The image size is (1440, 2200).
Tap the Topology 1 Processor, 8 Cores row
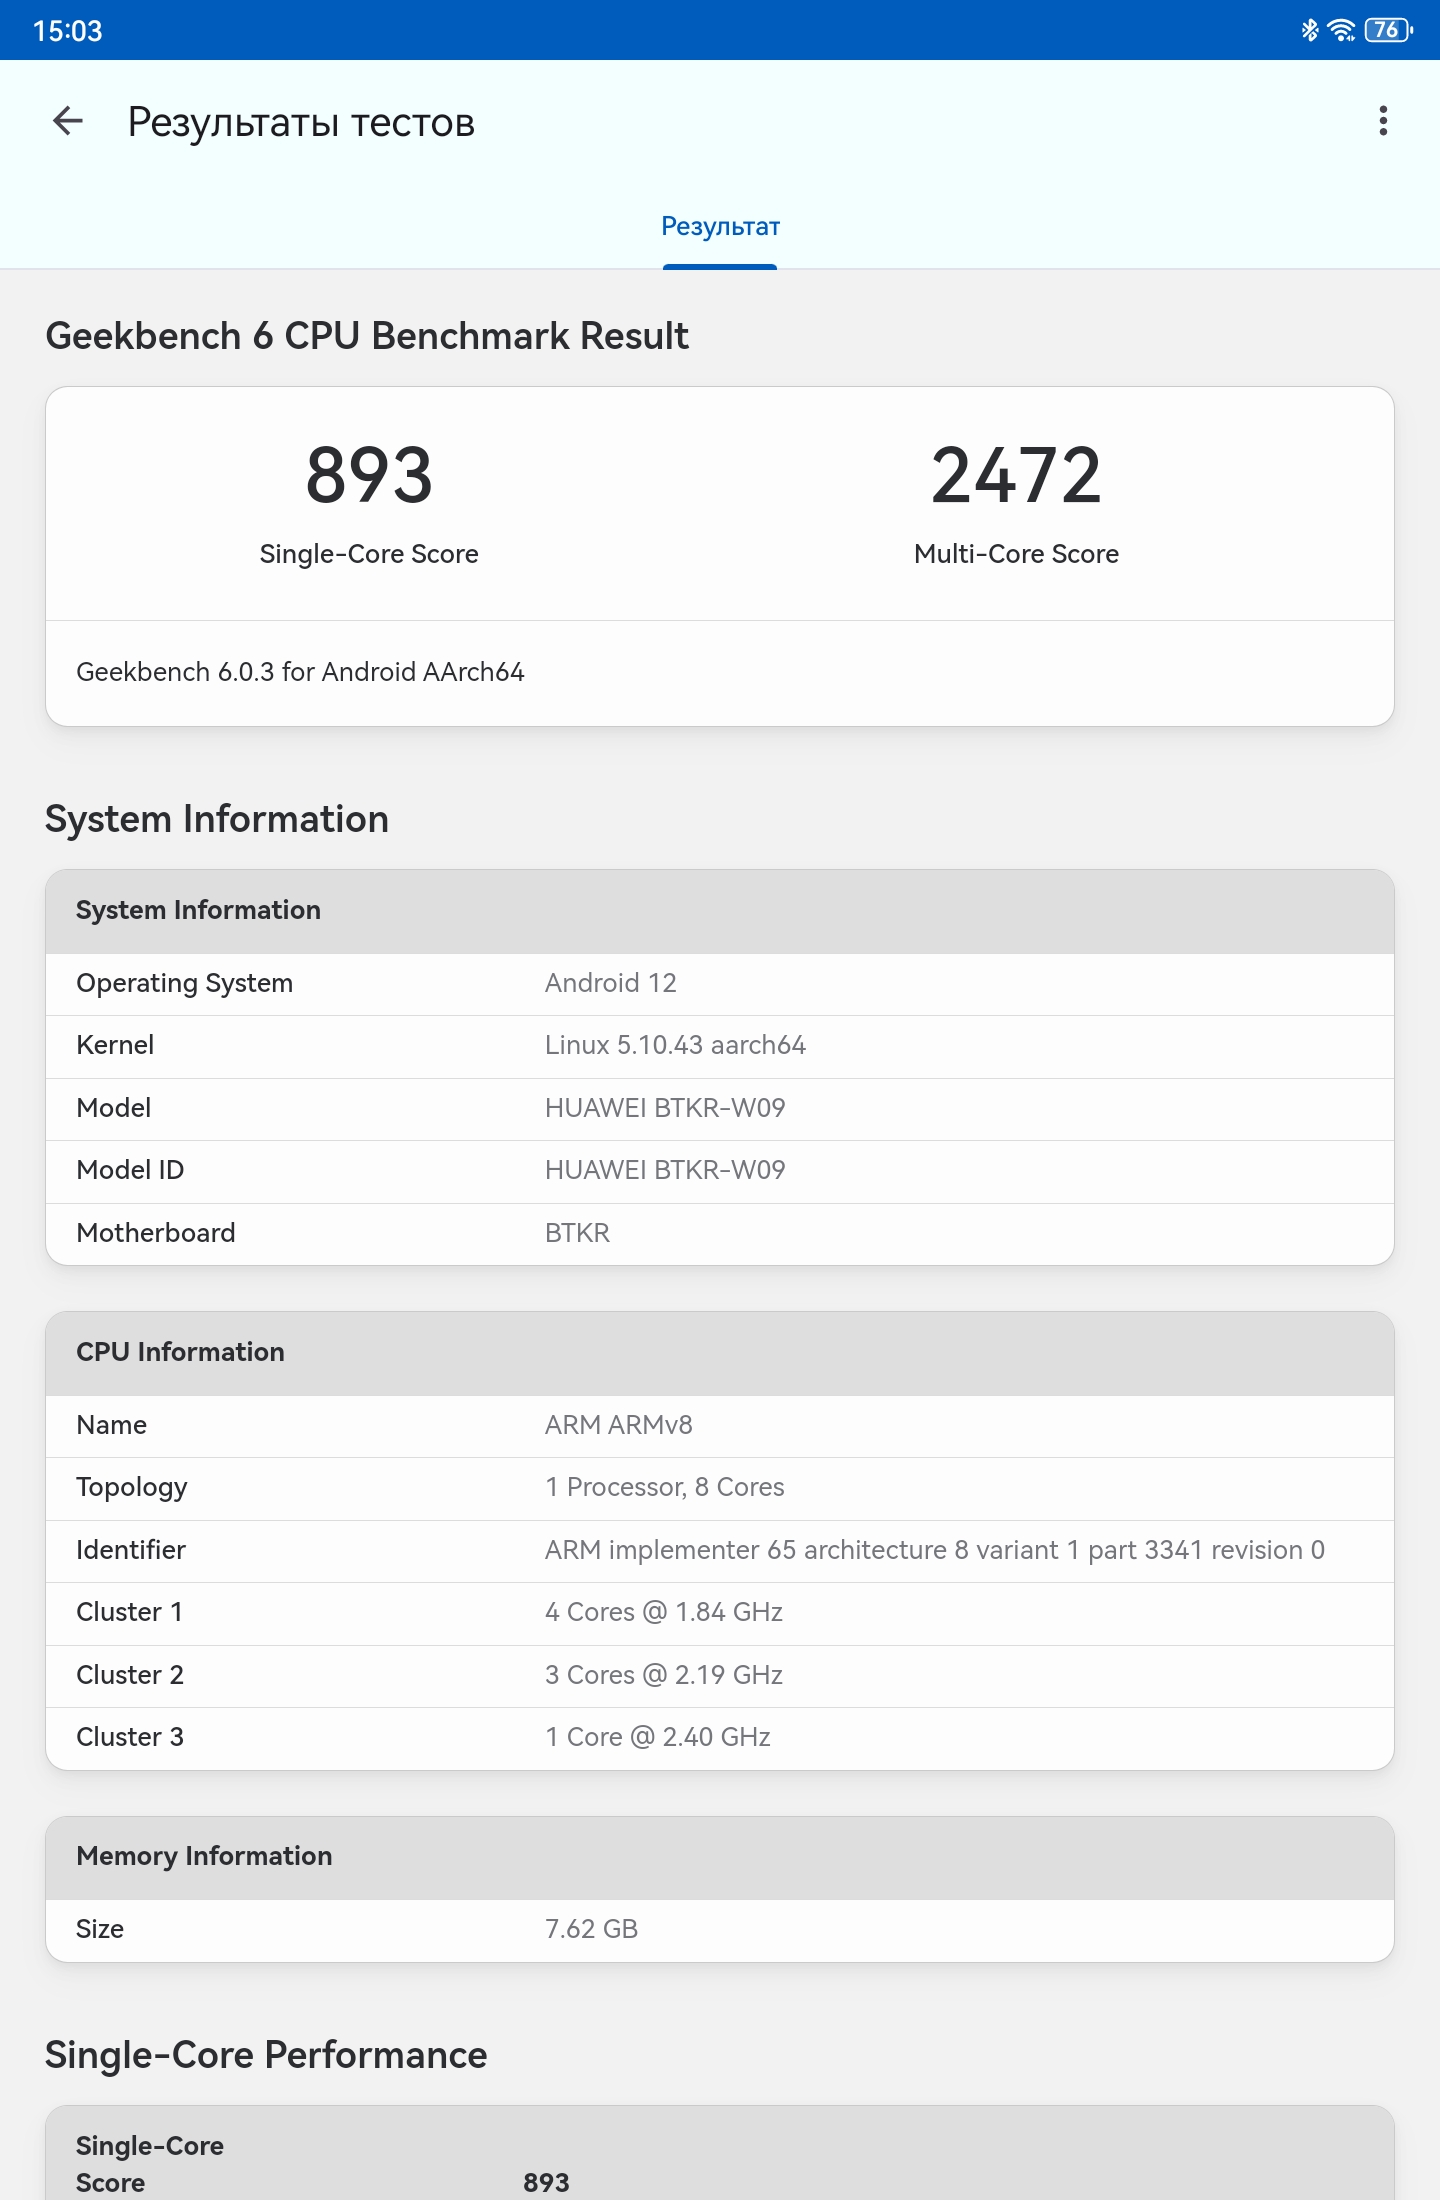click(x=720, y=1488)
